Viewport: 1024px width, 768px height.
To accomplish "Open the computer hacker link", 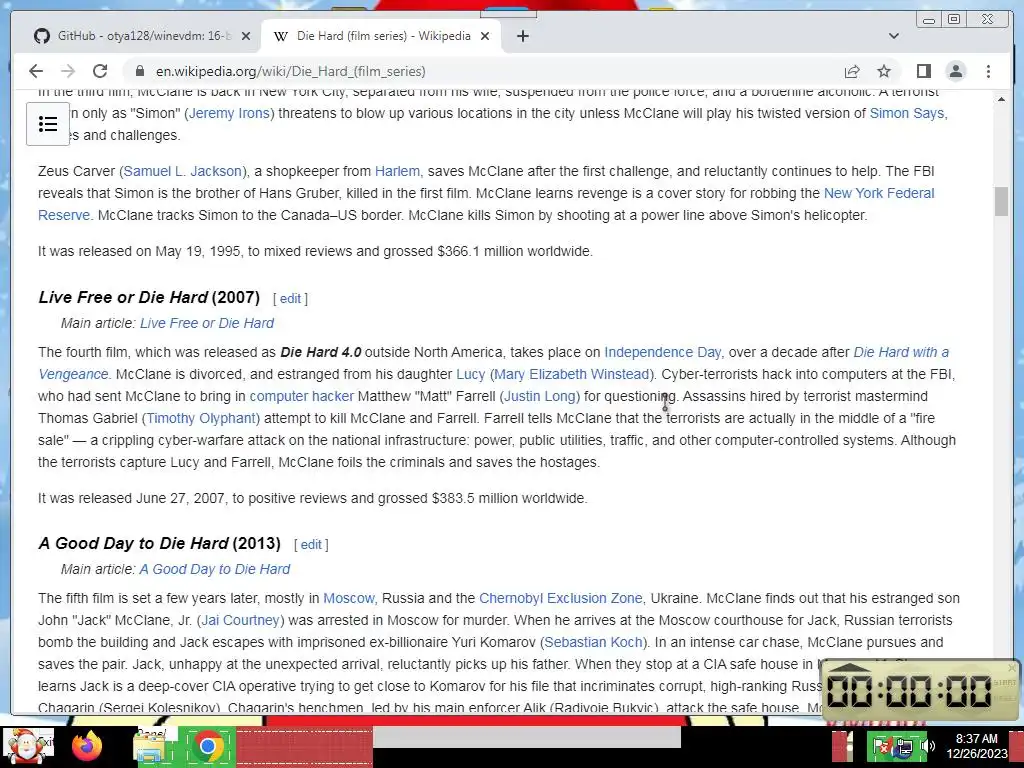I will [302, 396].
